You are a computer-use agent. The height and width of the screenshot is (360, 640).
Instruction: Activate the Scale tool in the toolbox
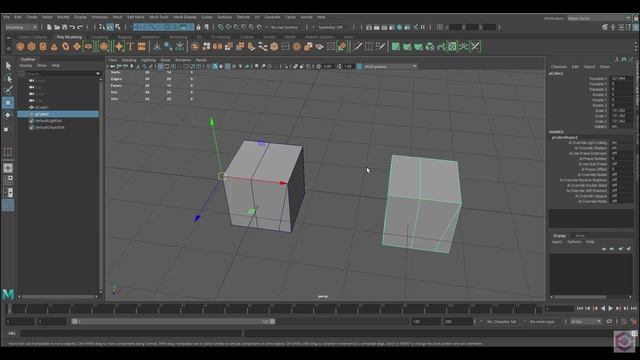click(8, 129)
